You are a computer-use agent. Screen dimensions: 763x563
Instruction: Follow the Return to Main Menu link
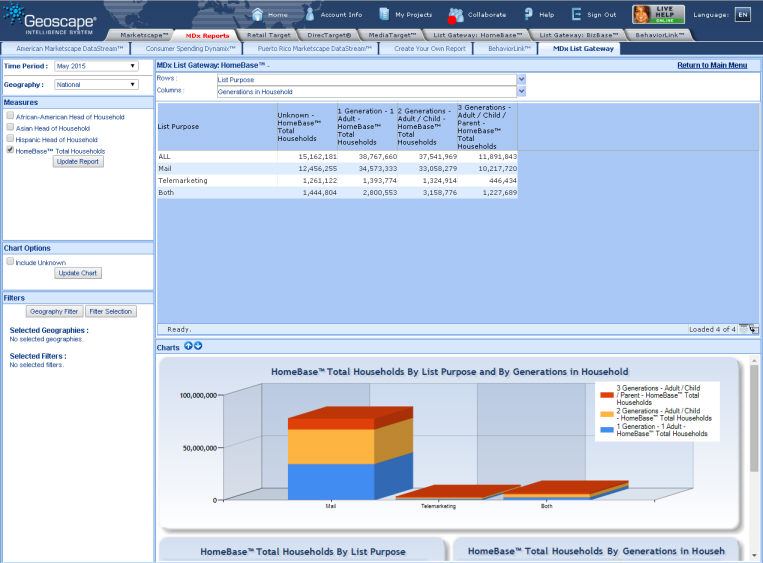712,65
